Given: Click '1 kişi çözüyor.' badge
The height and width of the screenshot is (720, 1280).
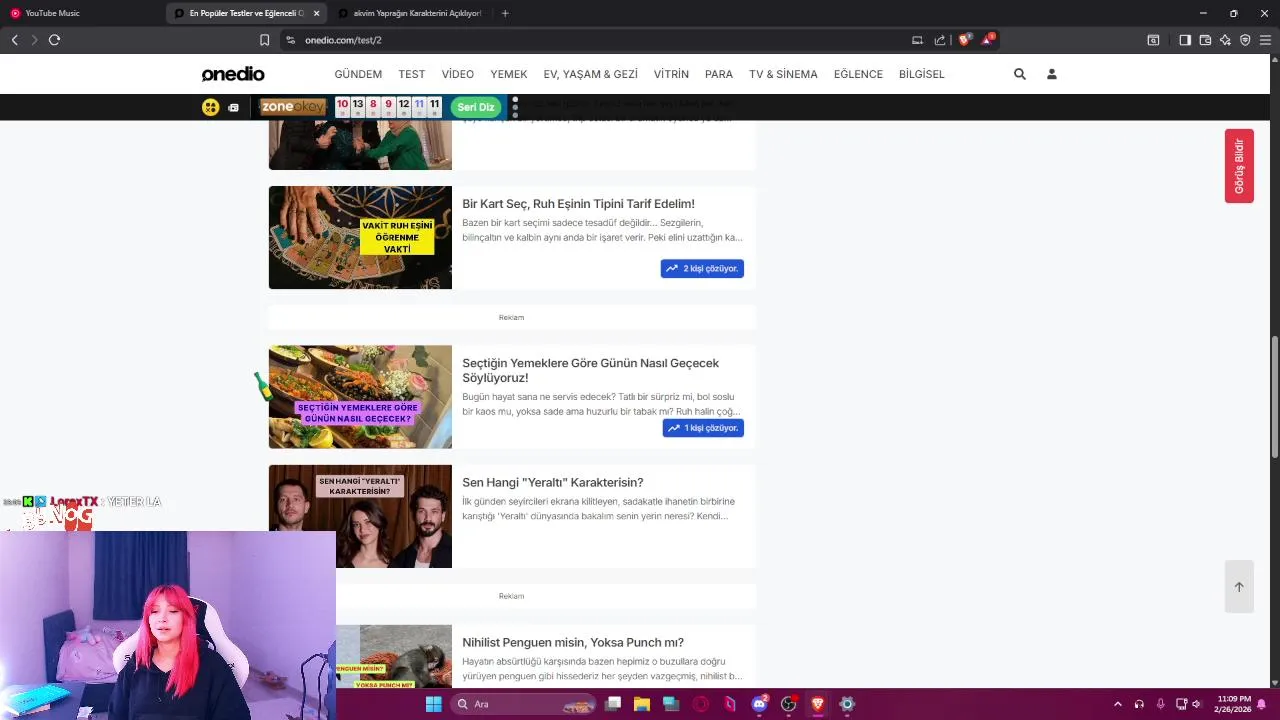Looking at the screenshot, I should tap(703, 428).
